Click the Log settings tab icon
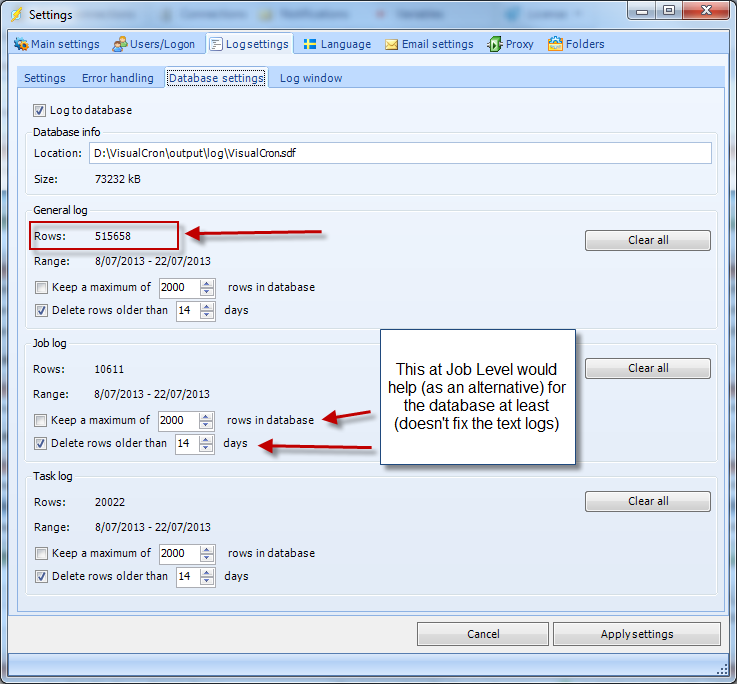The height and width of the screenshot is (684, 737). pos(216,44)
